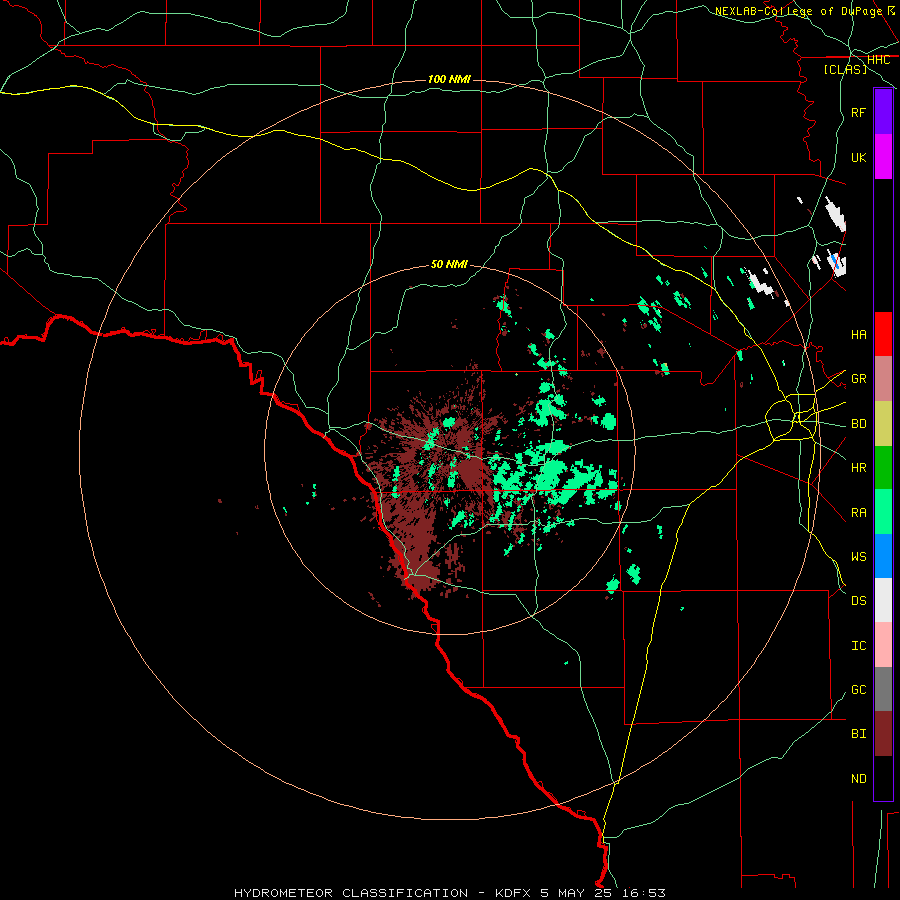This screenshot has height=900, width=900.
Task: Click the 'HA' legend label
Action: pyautogui.click(x=858, y=335)
